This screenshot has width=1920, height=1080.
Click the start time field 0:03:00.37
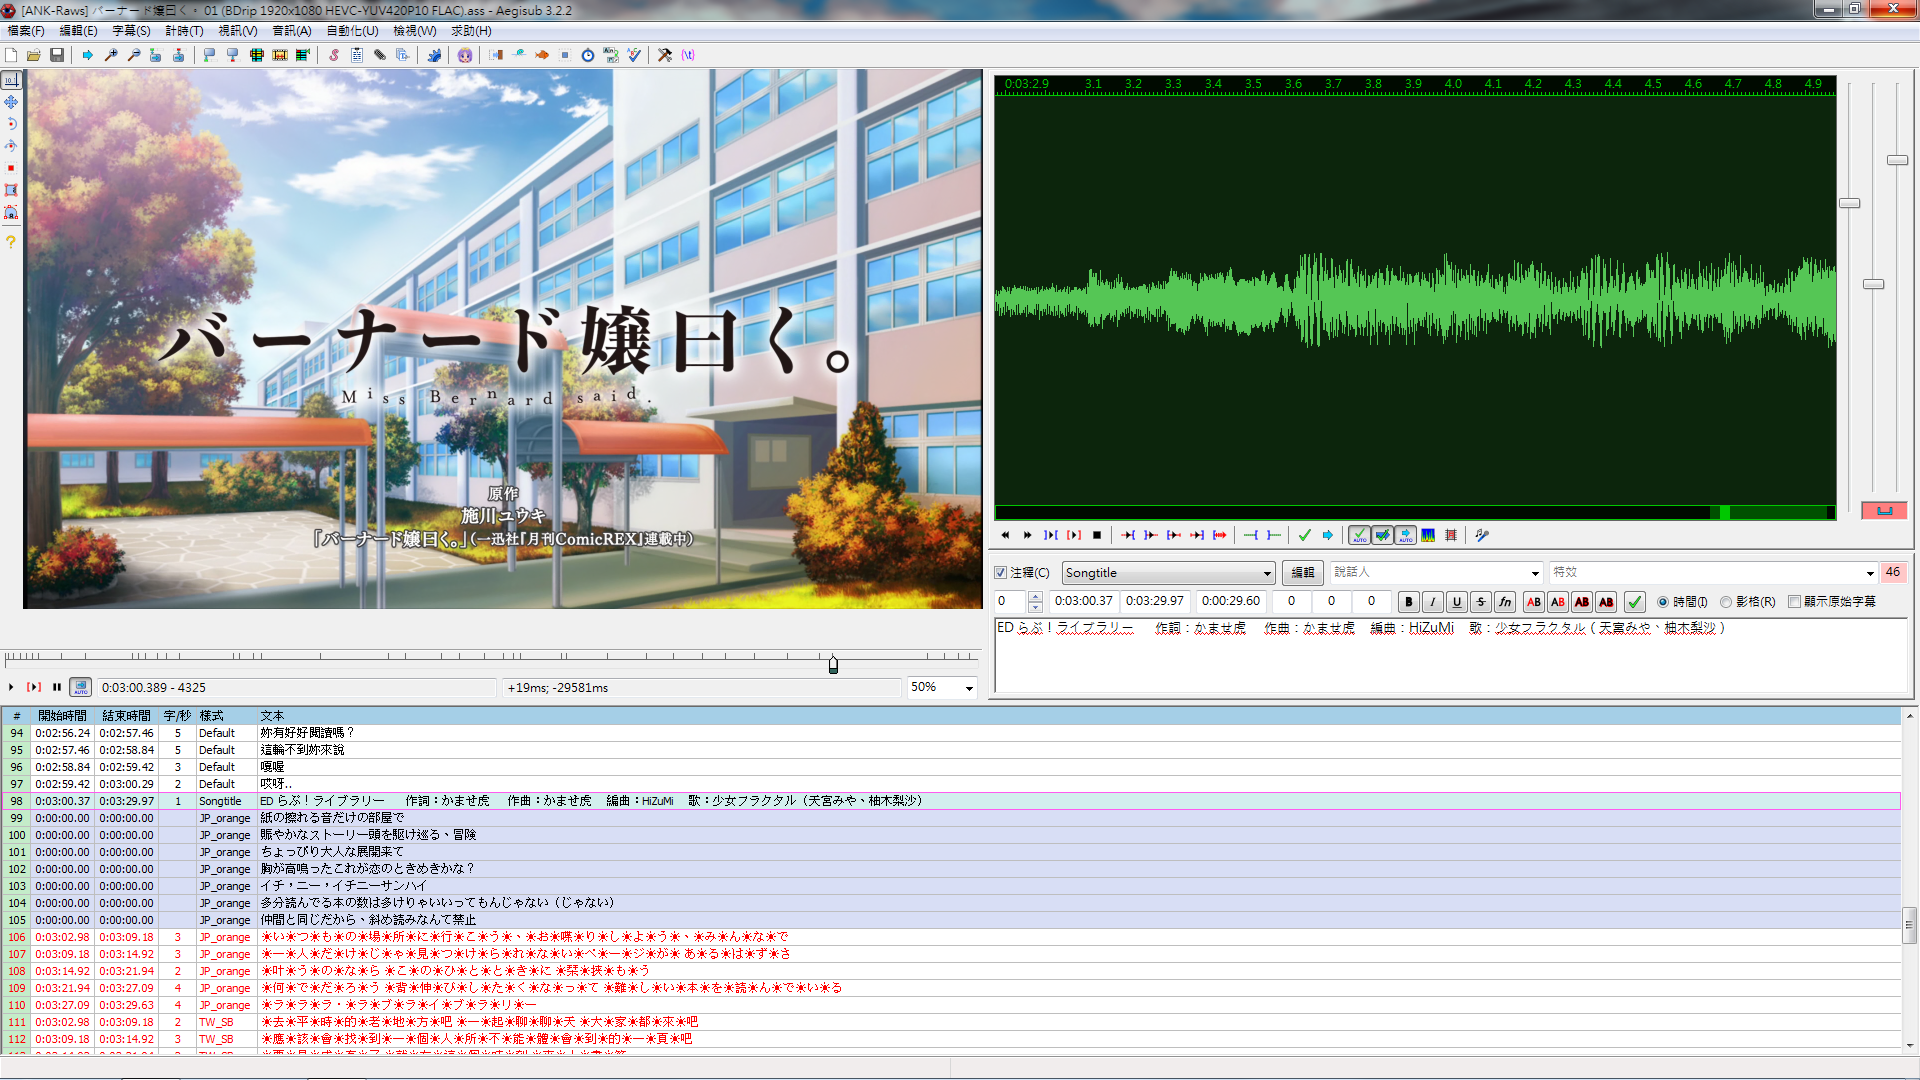tap(1084, 602)
